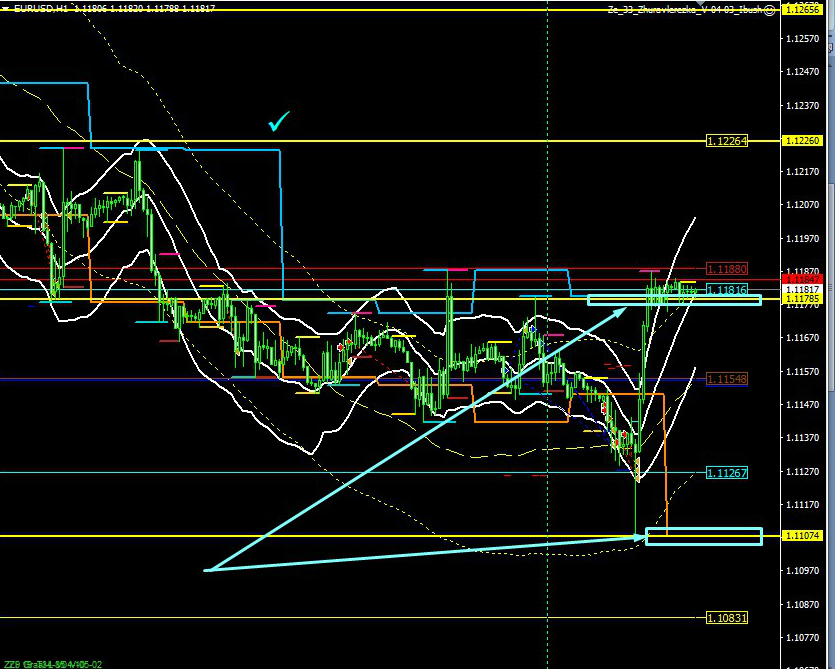Select the upper cyan rectangle near 1.11785
The width and height of the screenshot is (835, 669).
point(674,299)
